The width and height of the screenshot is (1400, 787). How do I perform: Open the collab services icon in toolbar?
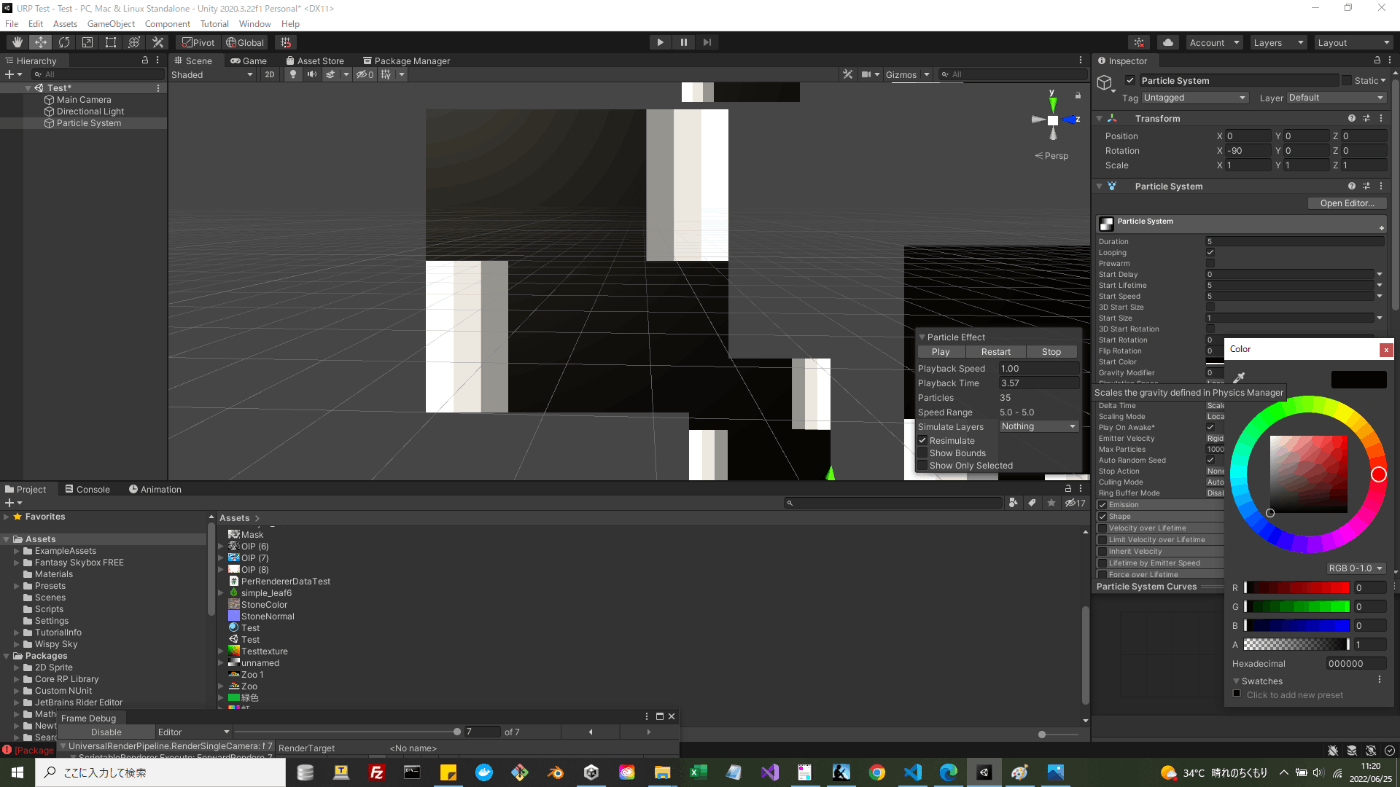pos(1139,42)
